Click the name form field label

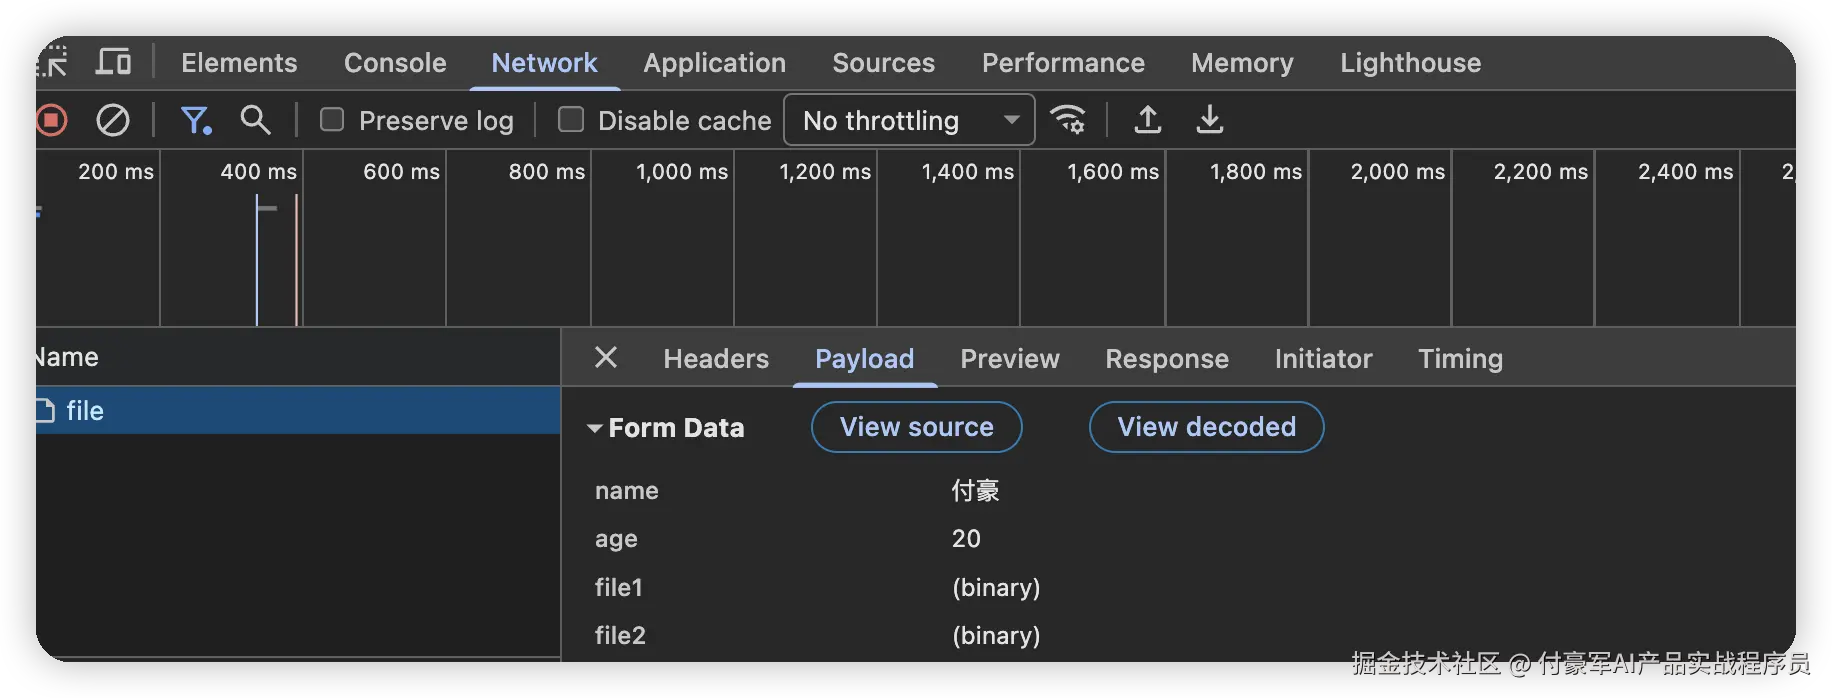626,490
